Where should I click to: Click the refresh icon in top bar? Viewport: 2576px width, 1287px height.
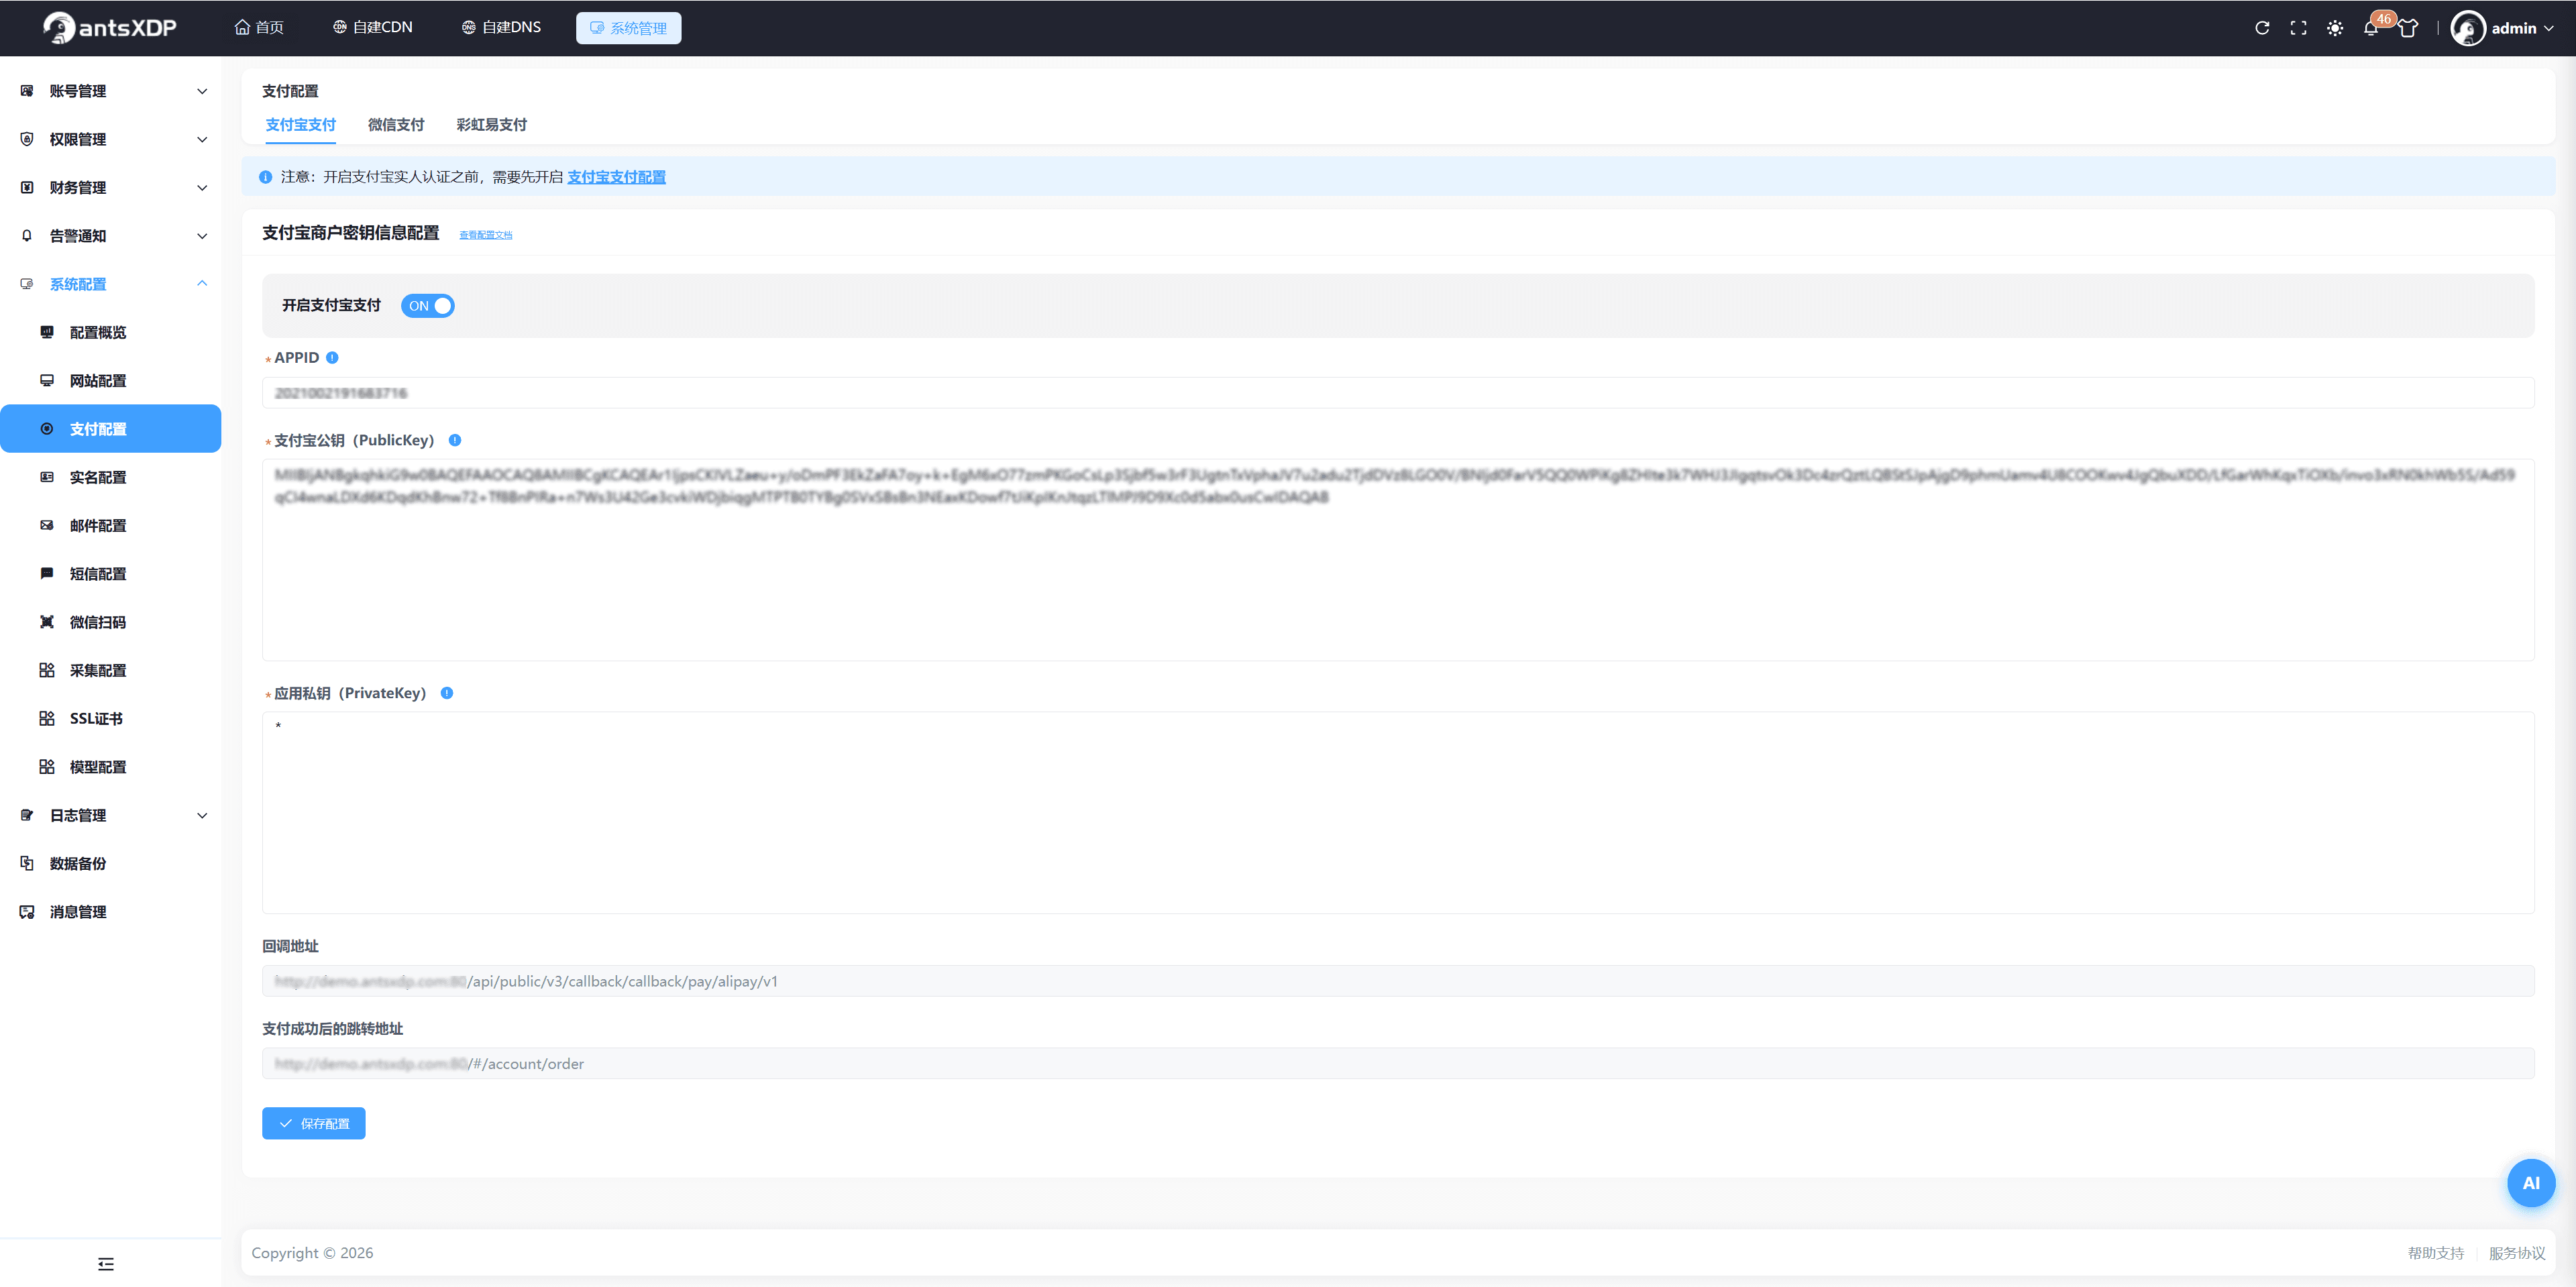point(2262,28)
